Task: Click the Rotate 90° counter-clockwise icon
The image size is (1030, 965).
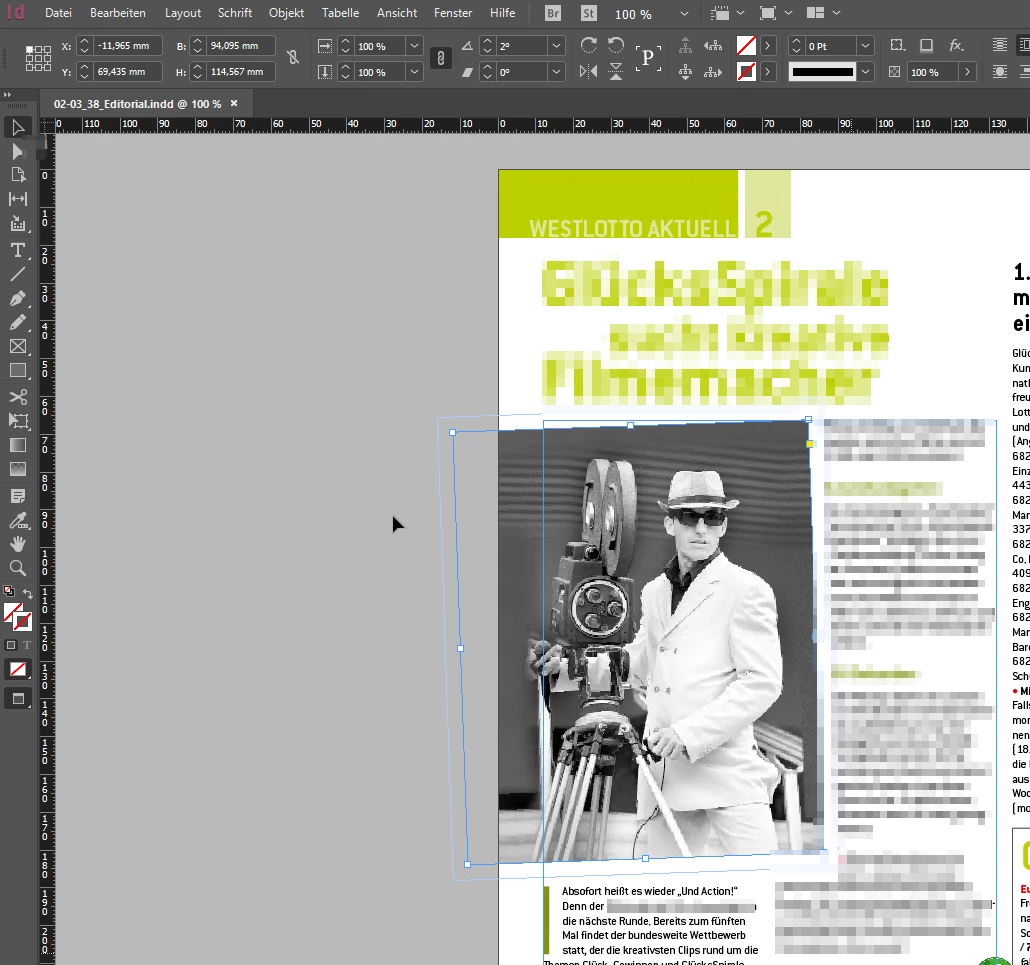Action: [x=616, y=45]
